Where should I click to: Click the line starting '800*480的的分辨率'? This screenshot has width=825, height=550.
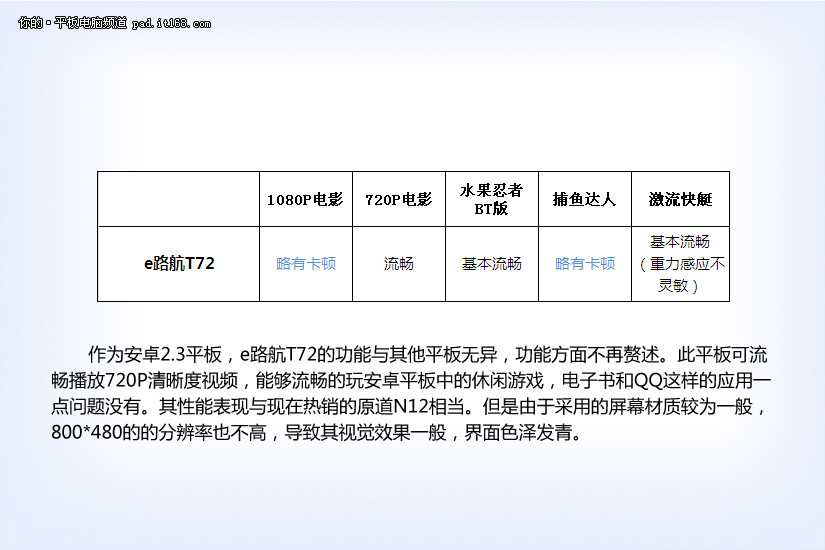pyautogui.click(x=317, y=433)
